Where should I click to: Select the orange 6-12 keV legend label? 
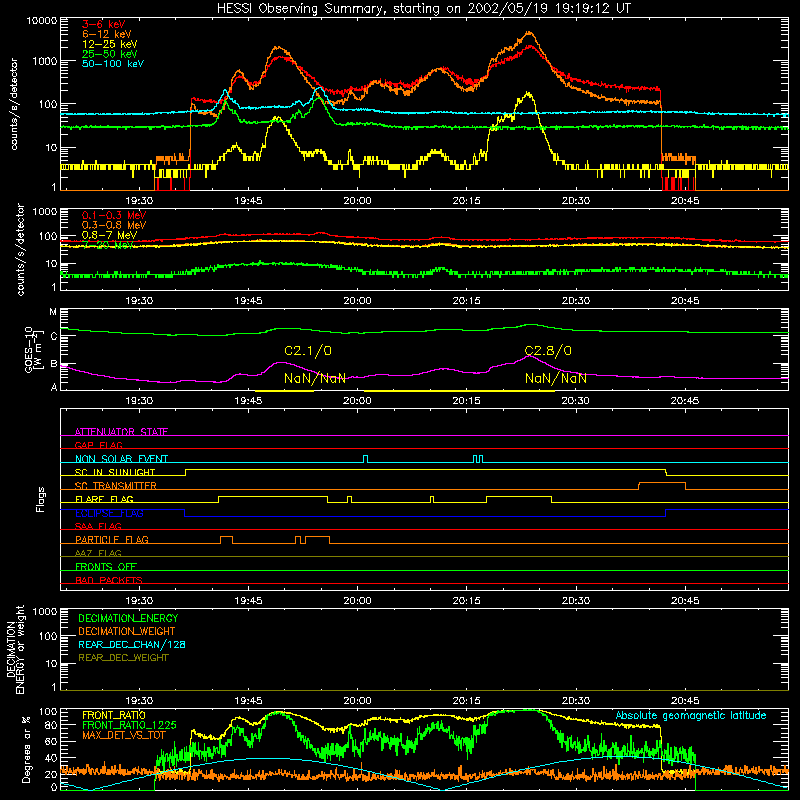pos(106,34)
